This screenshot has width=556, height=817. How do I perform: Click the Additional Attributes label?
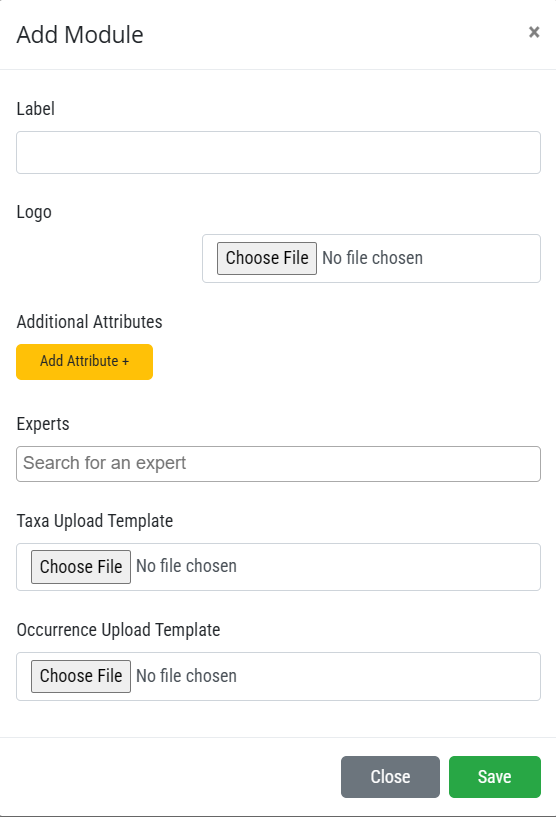point(90,322)
